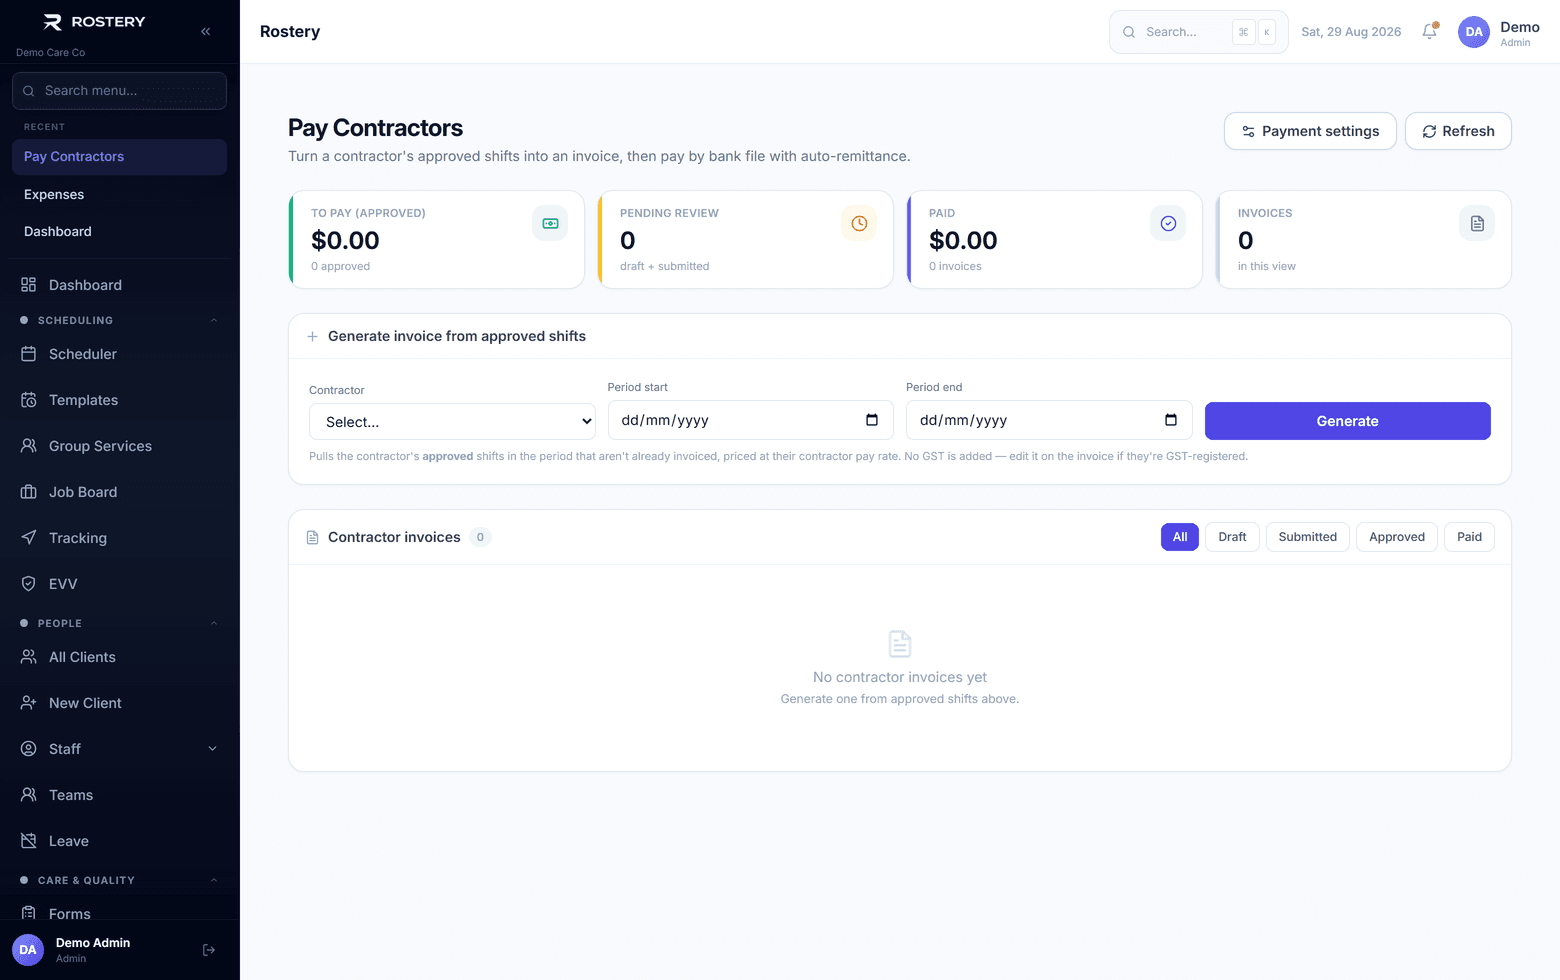
Task: Refresh the Pay Contractors page
Action: pos(1458,131)
